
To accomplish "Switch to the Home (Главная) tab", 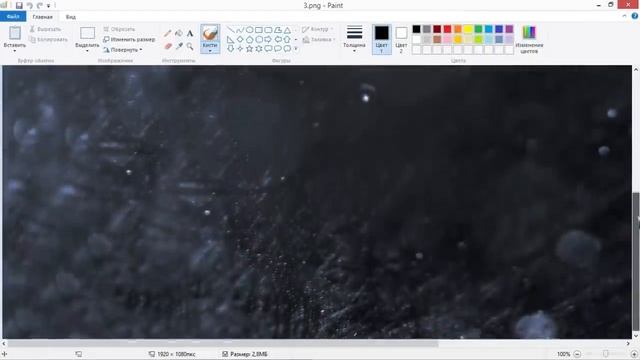I will (x=42, y=17).
